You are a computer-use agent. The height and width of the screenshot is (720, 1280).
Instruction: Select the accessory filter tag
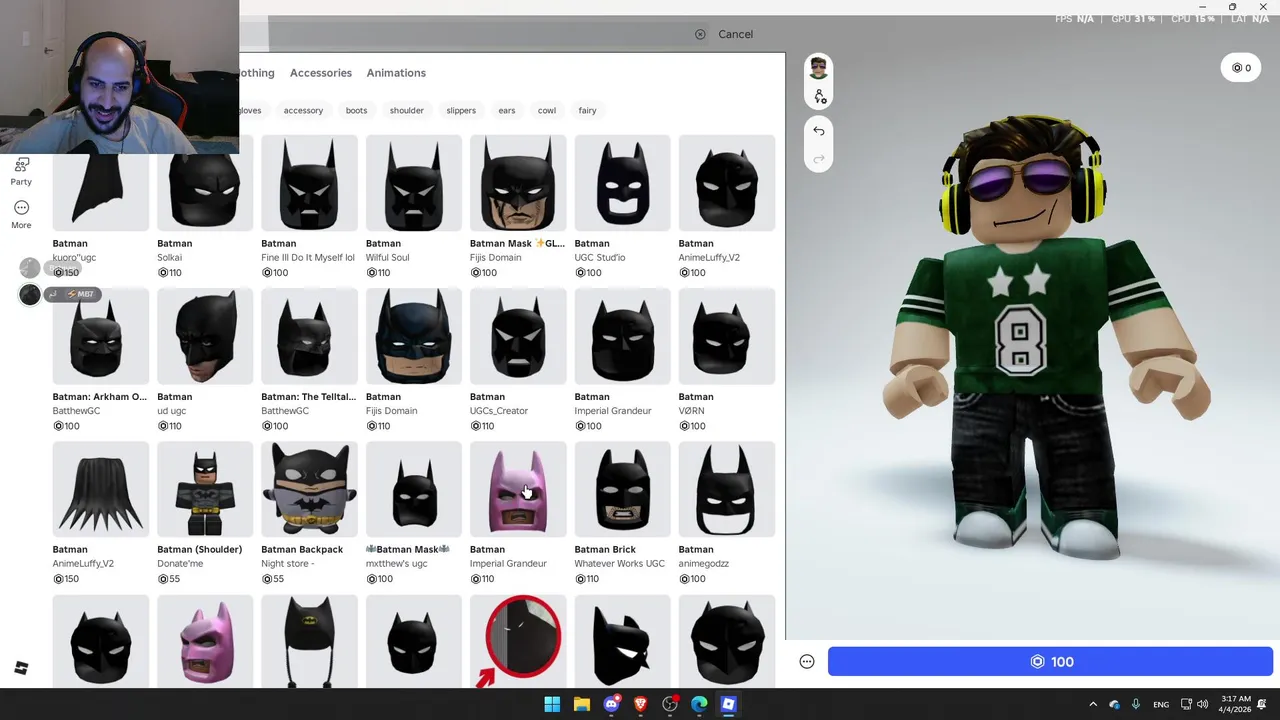tap(303, 111)
